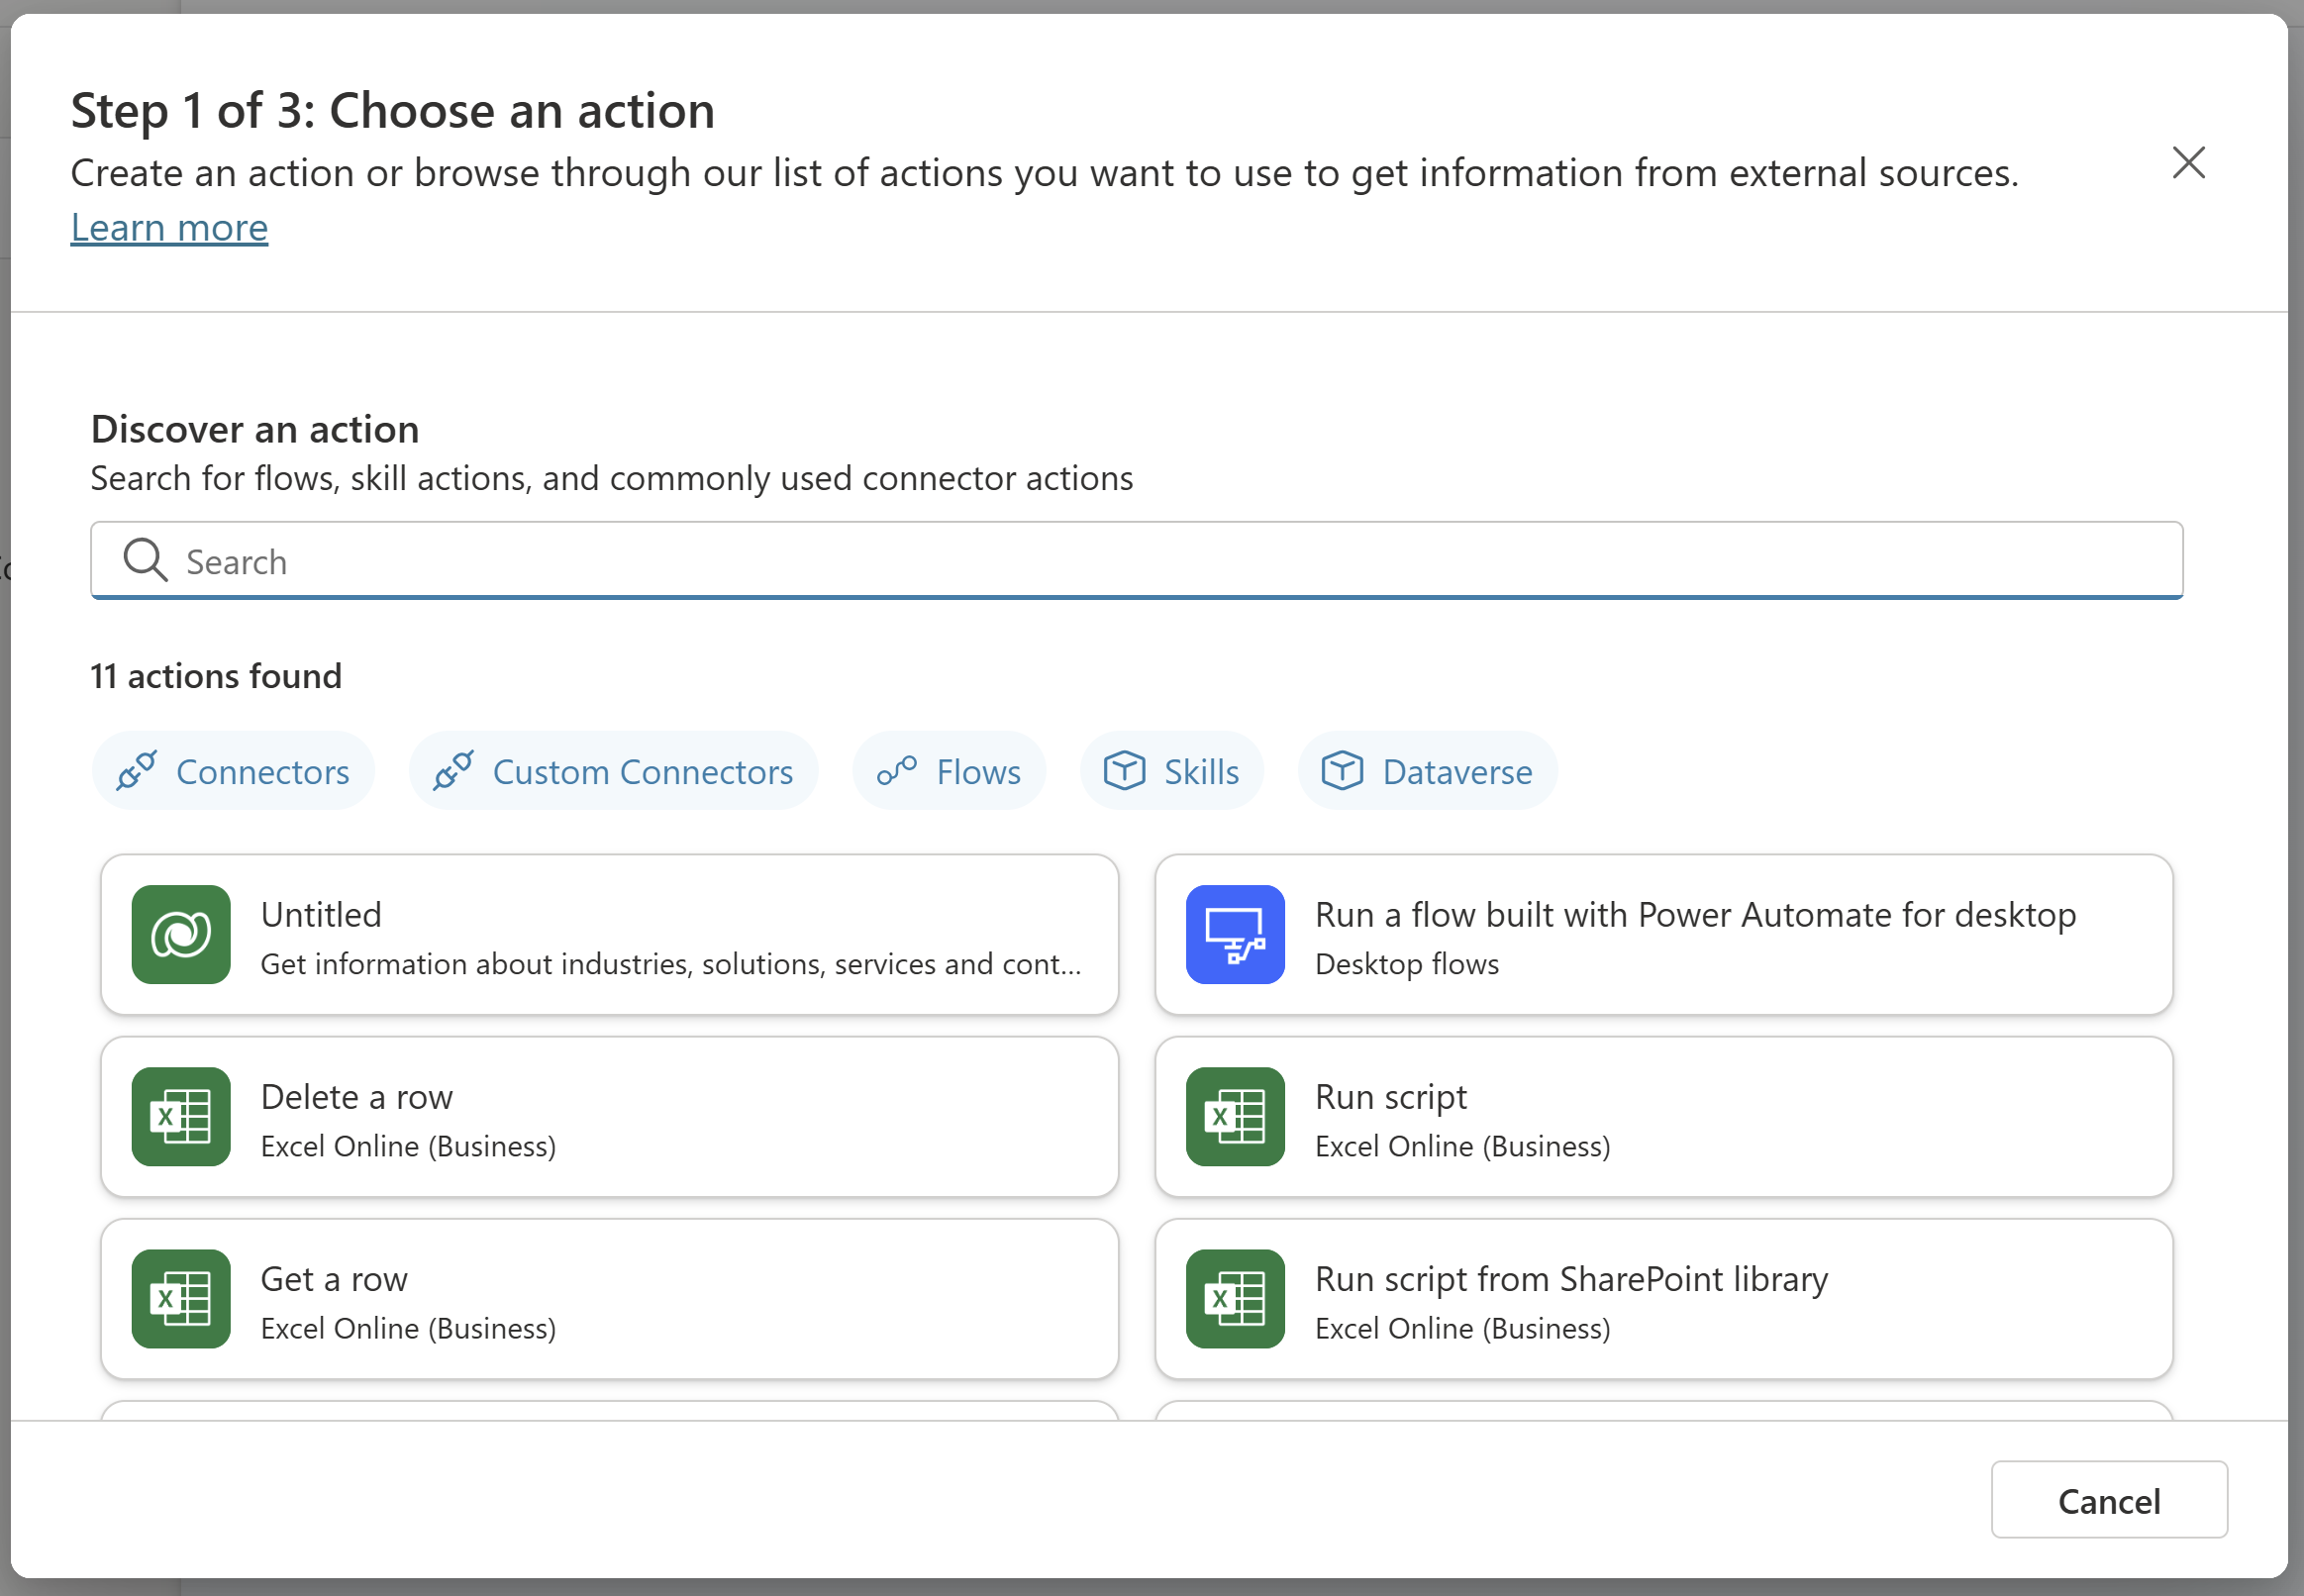Click the Learn more hyperlink
The image size is (2304, 1596).
pyautogui.click(x=170, y=224)
